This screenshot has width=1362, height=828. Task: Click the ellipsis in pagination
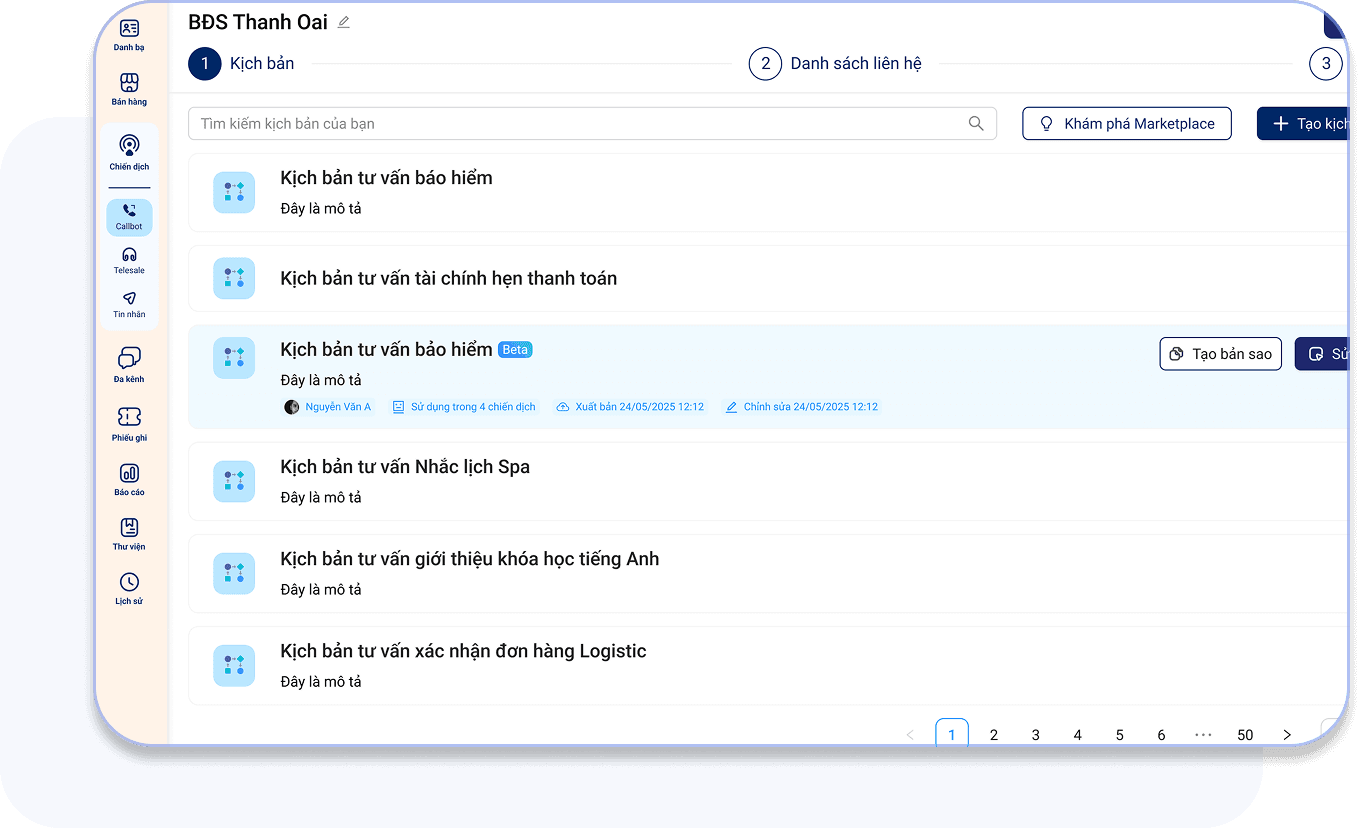(x=1203, y=733)
